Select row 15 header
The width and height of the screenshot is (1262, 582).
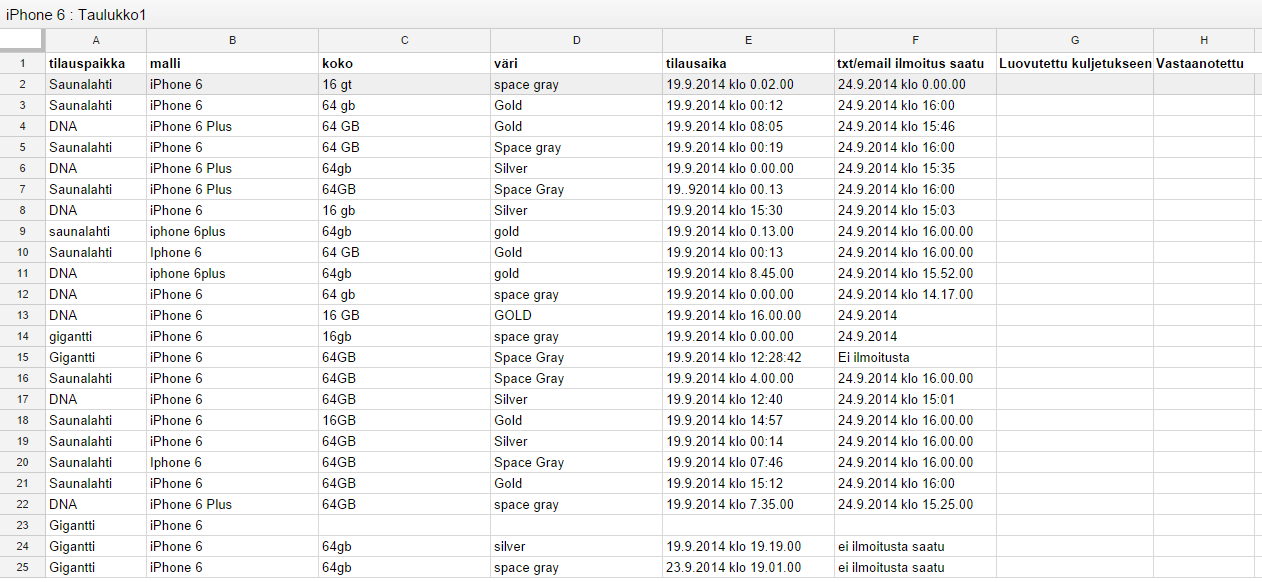pos(22,357)
